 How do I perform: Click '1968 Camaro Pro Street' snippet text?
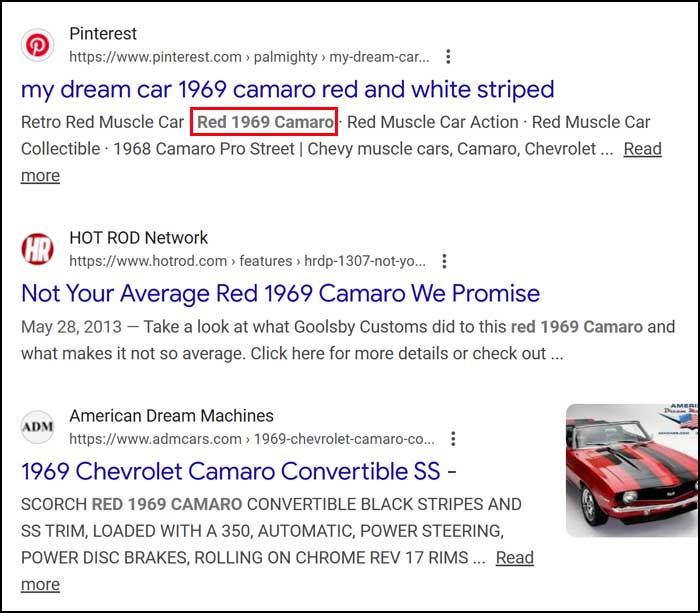[x=204, y=149]
